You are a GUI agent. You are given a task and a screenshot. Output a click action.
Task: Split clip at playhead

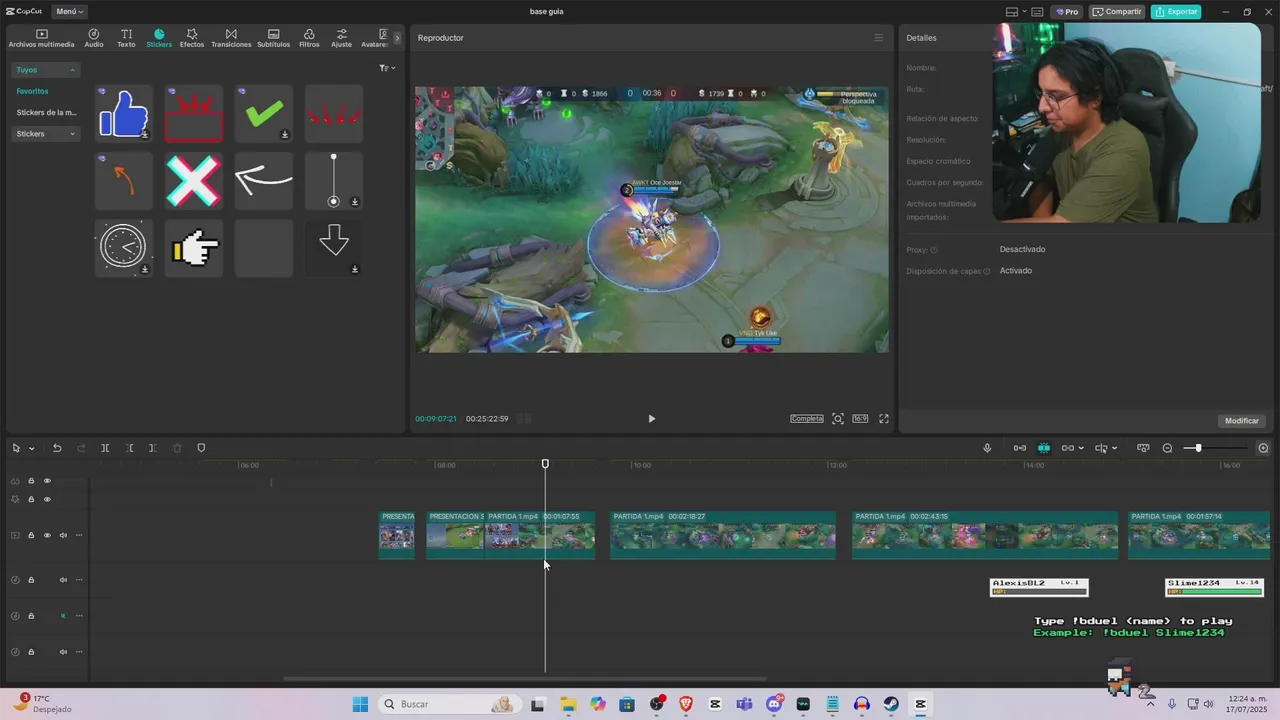(x=105, y=448)
